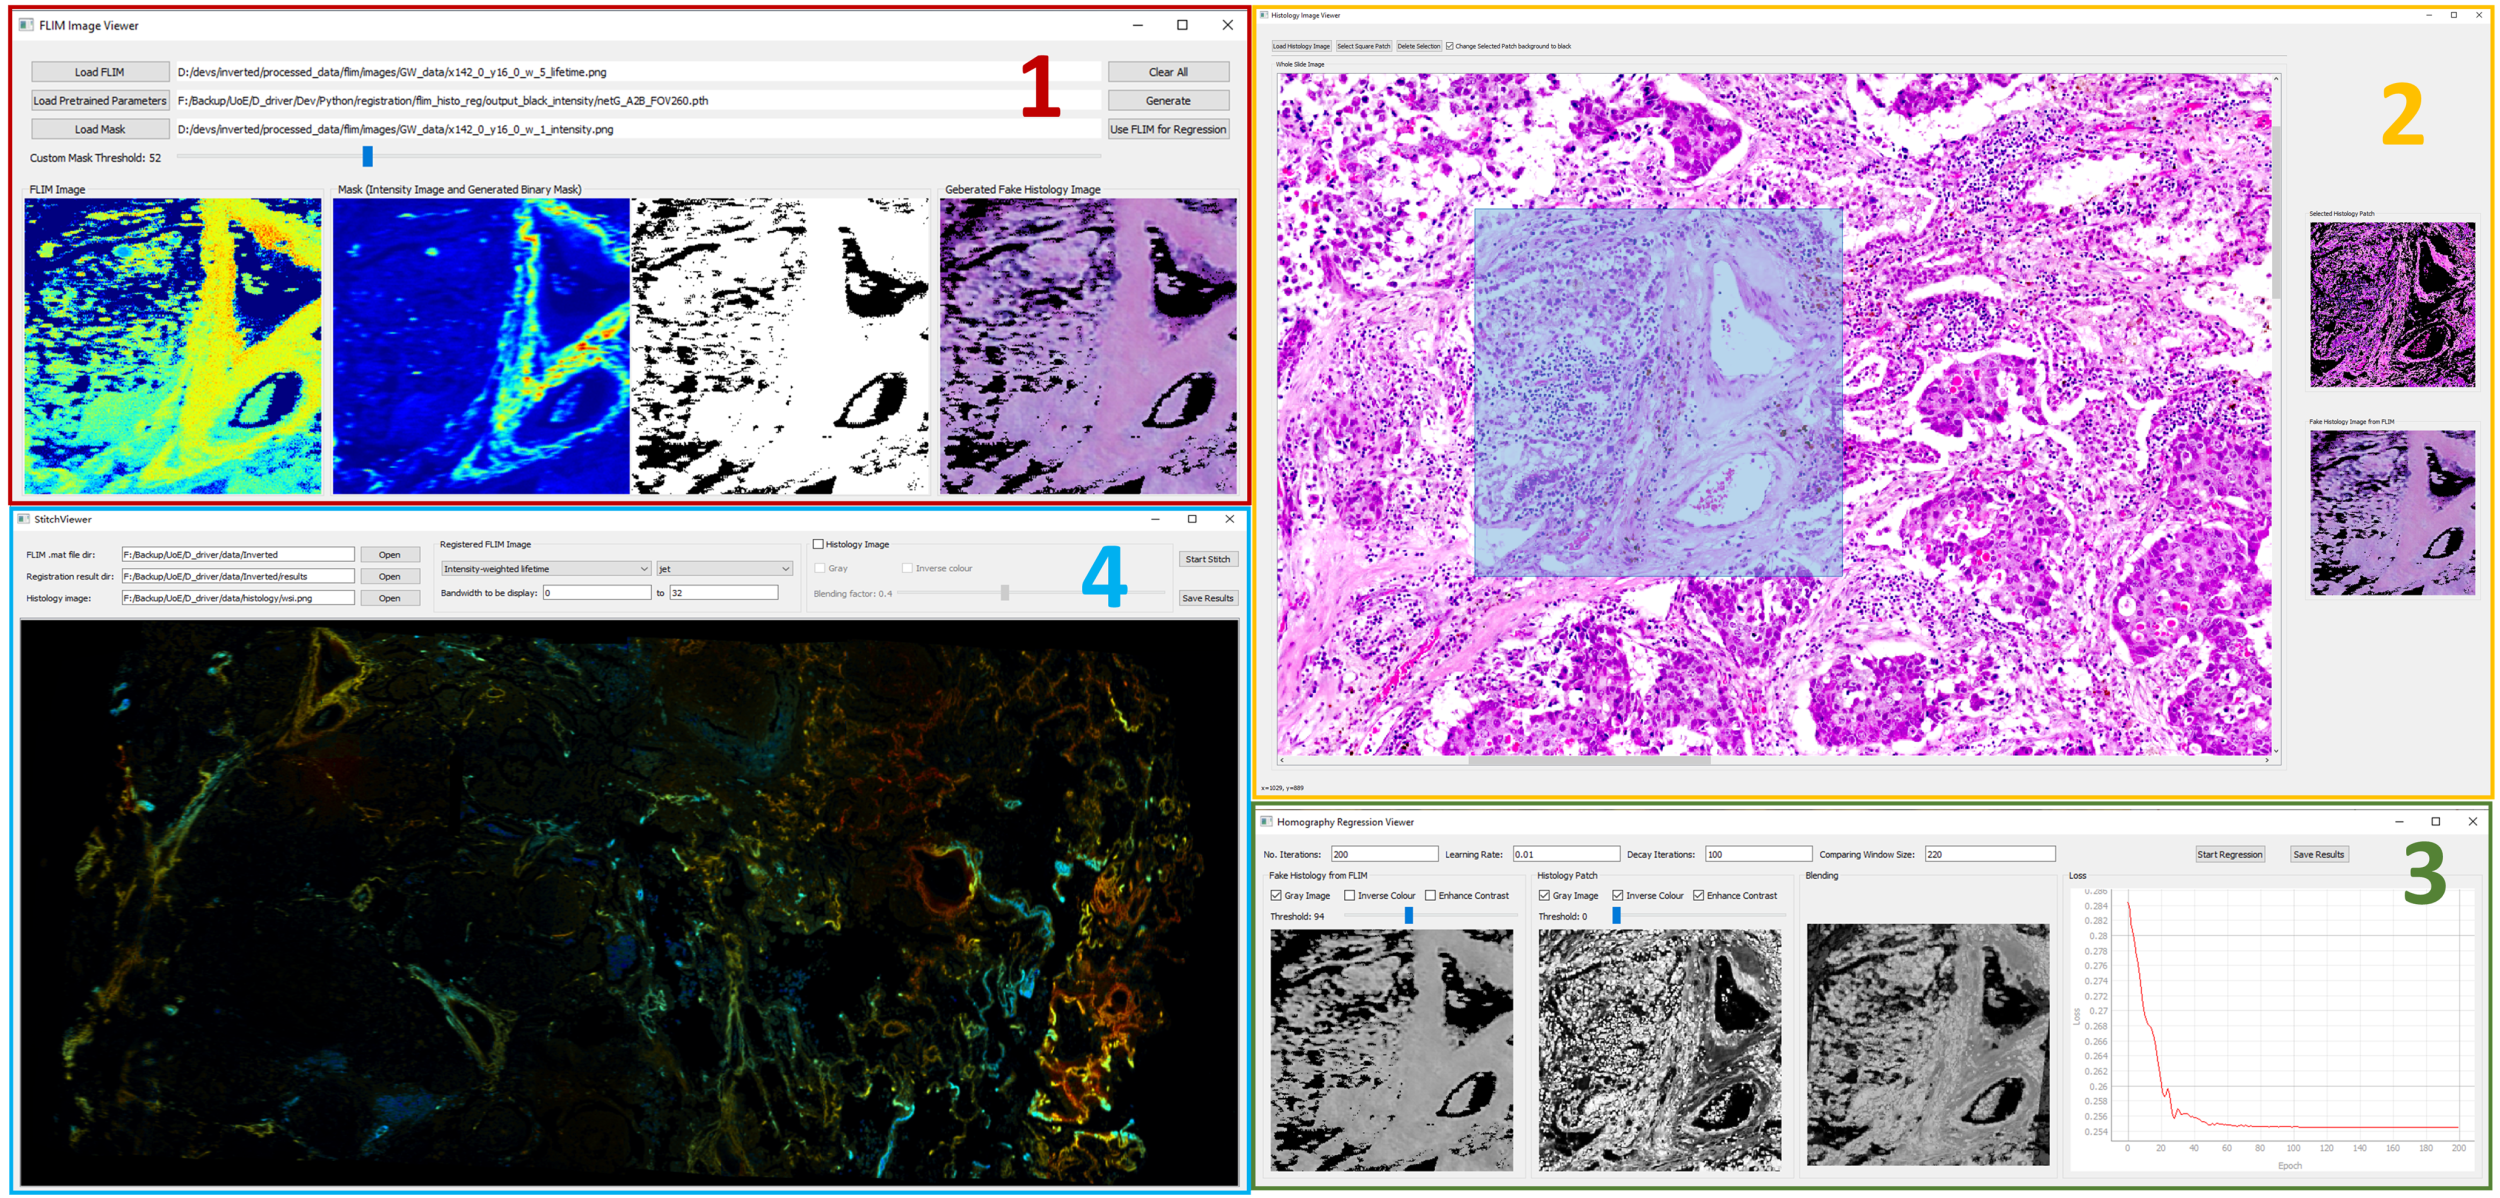Click the Learning Rate input field
The image size is (2500, 1198).
tap(1565, 854)
